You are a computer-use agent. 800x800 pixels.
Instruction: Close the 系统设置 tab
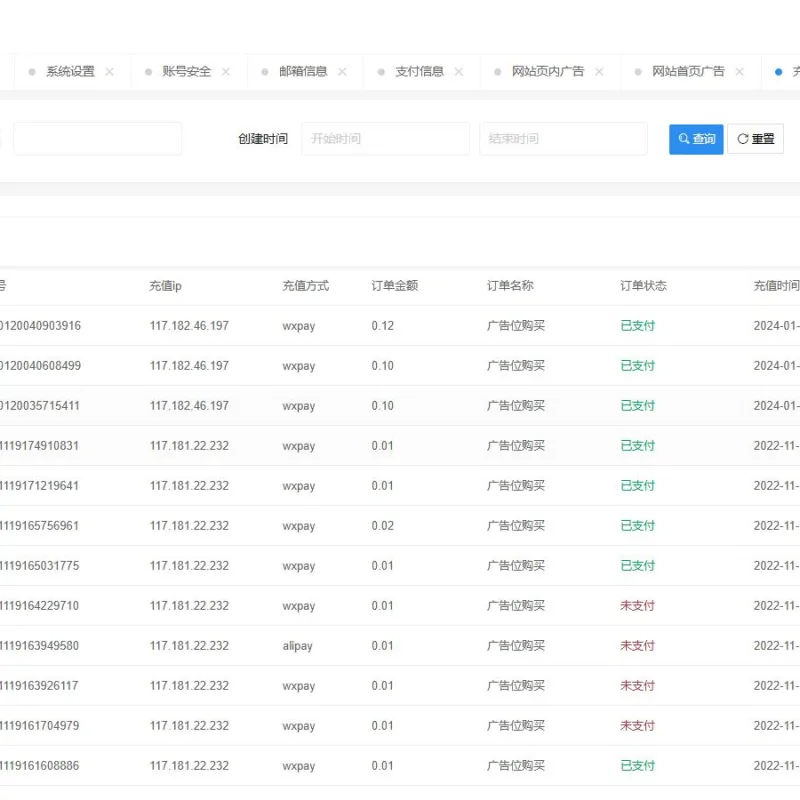pos(109,72)
